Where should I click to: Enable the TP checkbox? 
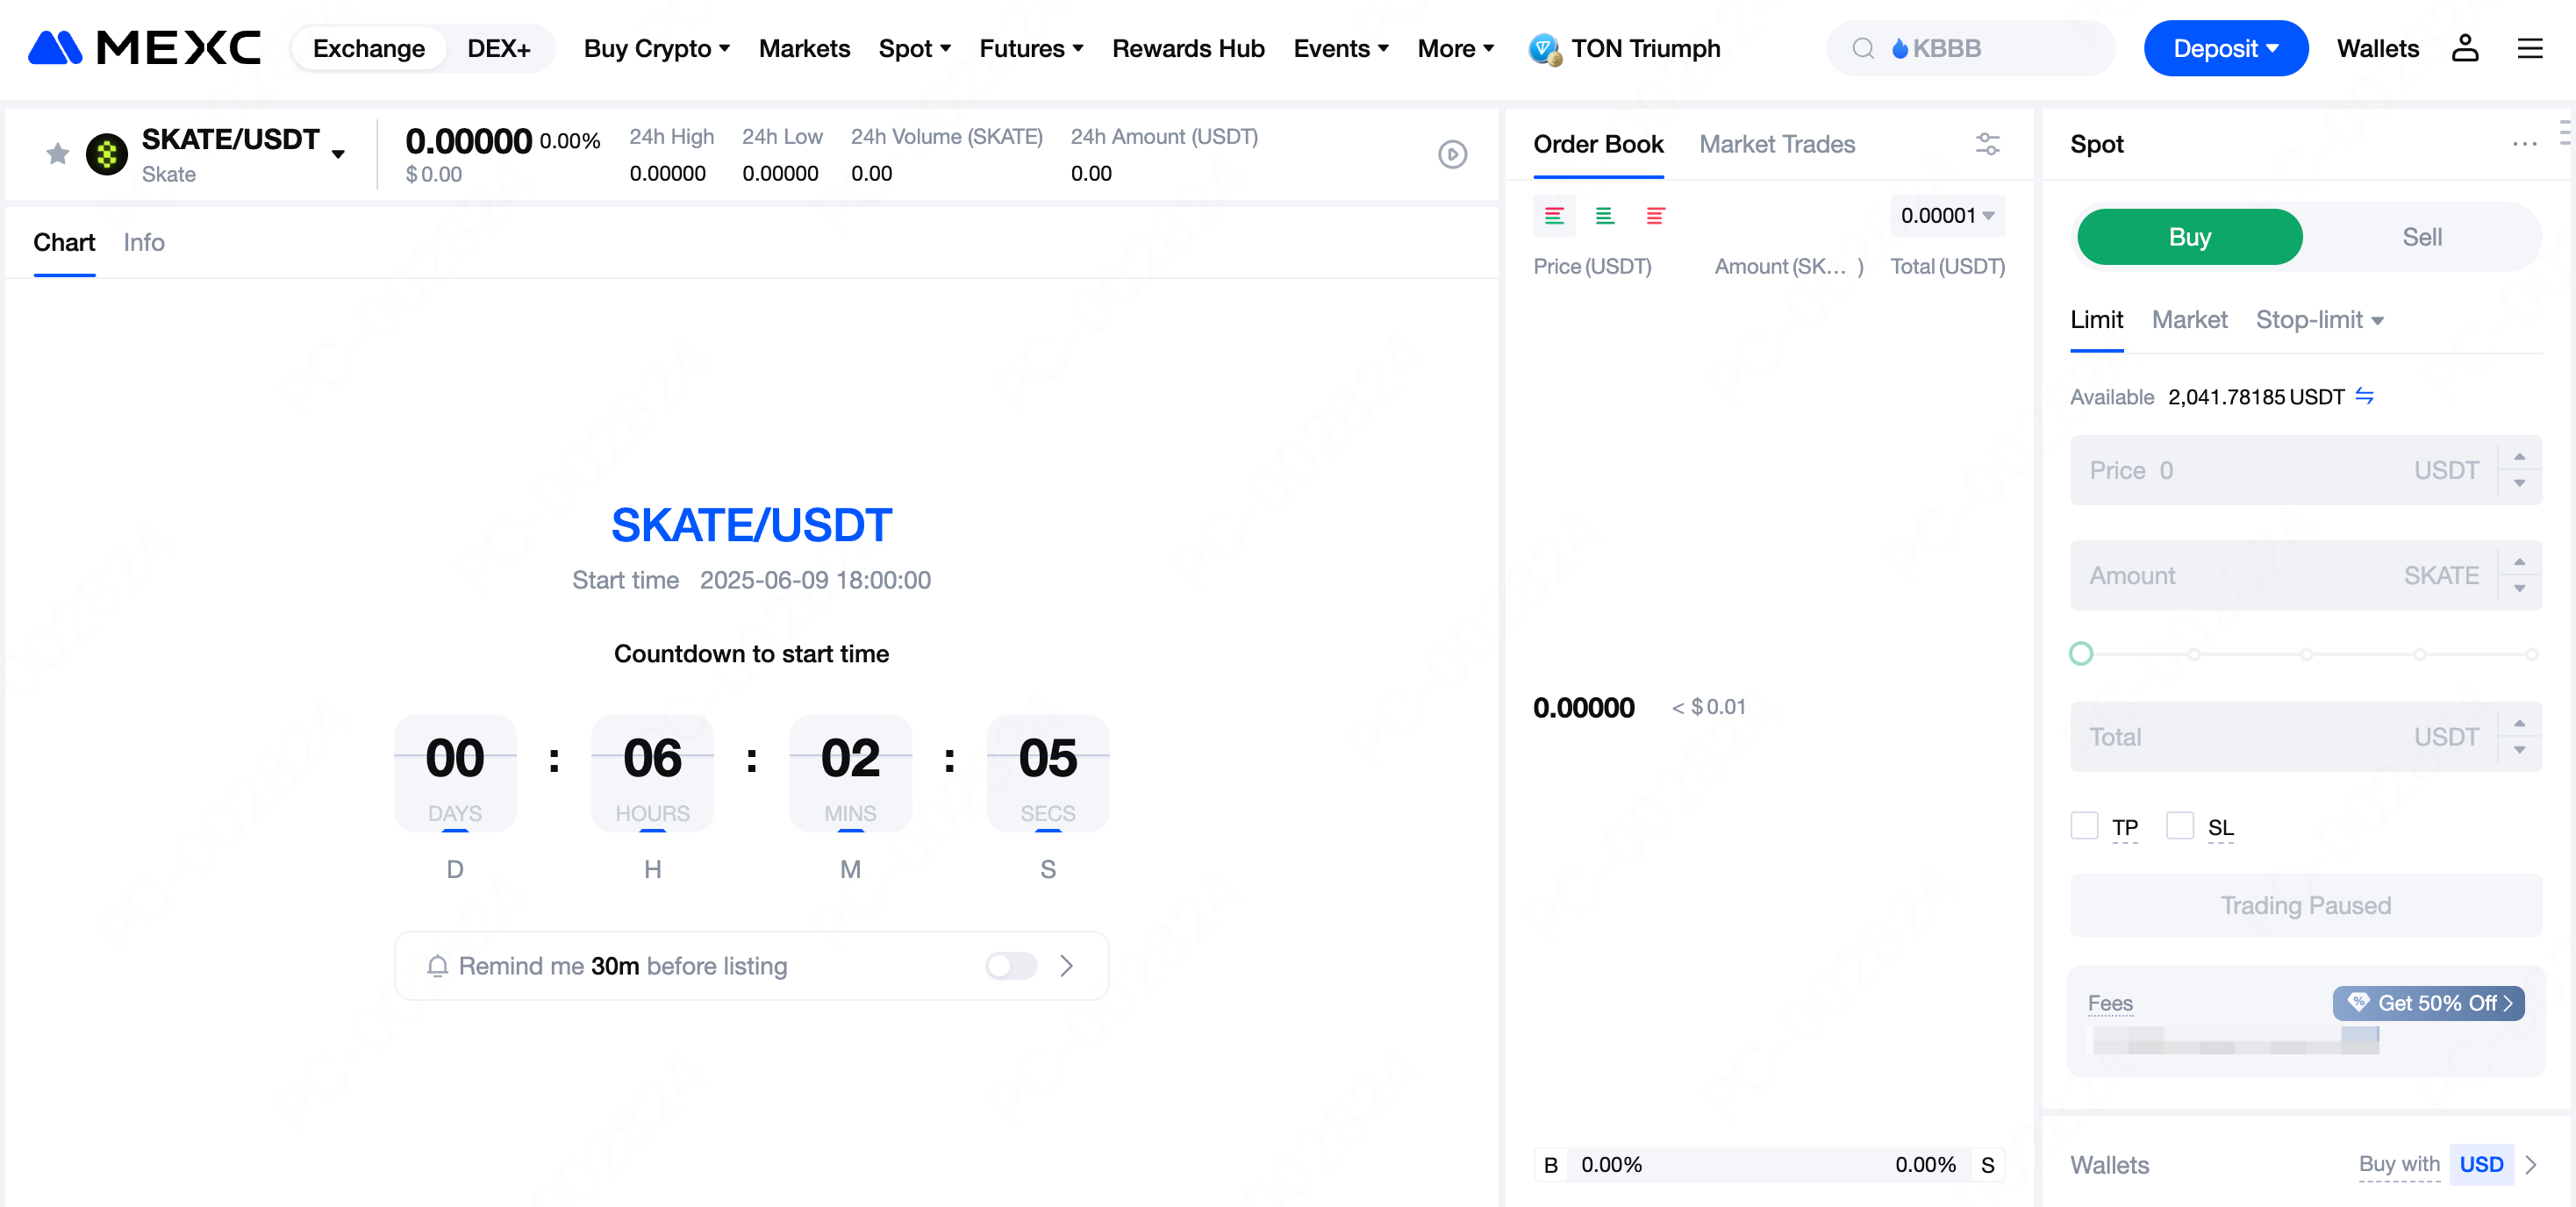point(2085,826)
